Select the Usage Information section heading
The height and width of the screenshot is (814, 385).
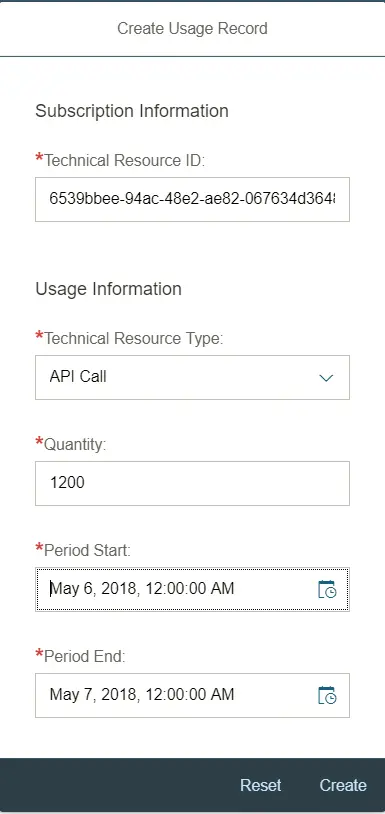pyautogui.click(x=108, y=289)
